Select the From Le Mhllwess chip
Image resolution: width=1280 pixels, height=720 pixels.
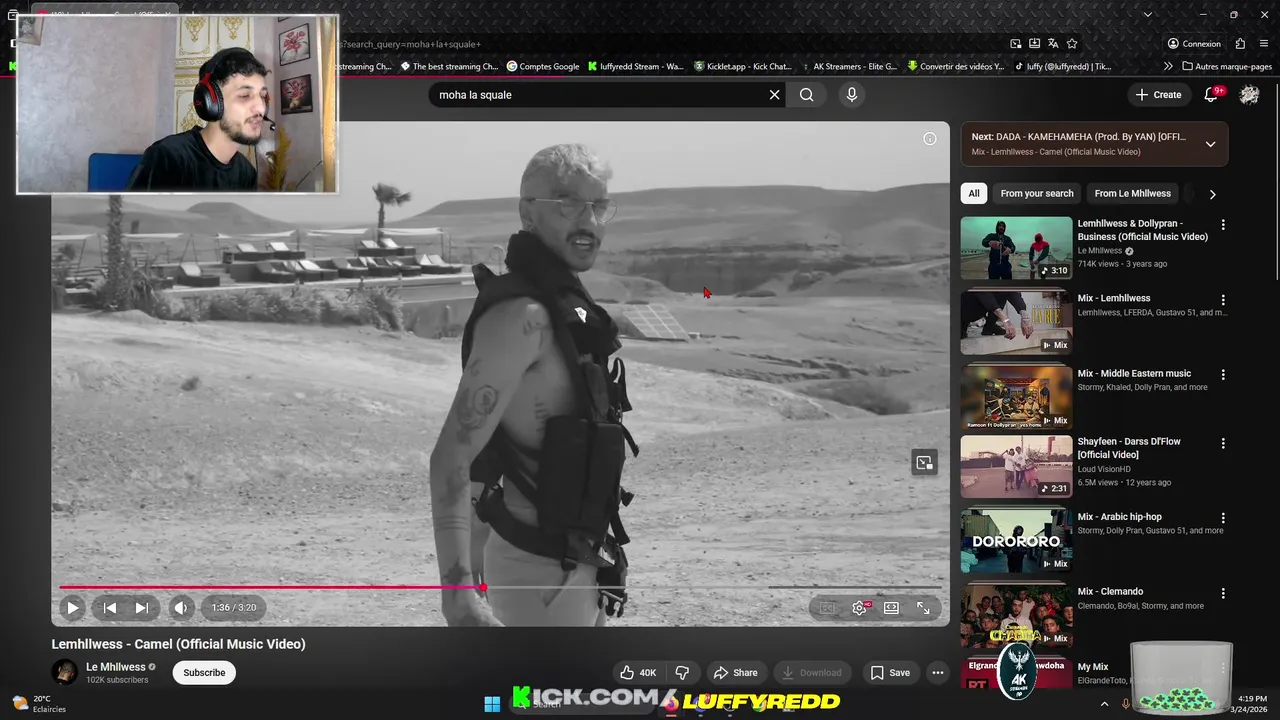pos(1132,193)
